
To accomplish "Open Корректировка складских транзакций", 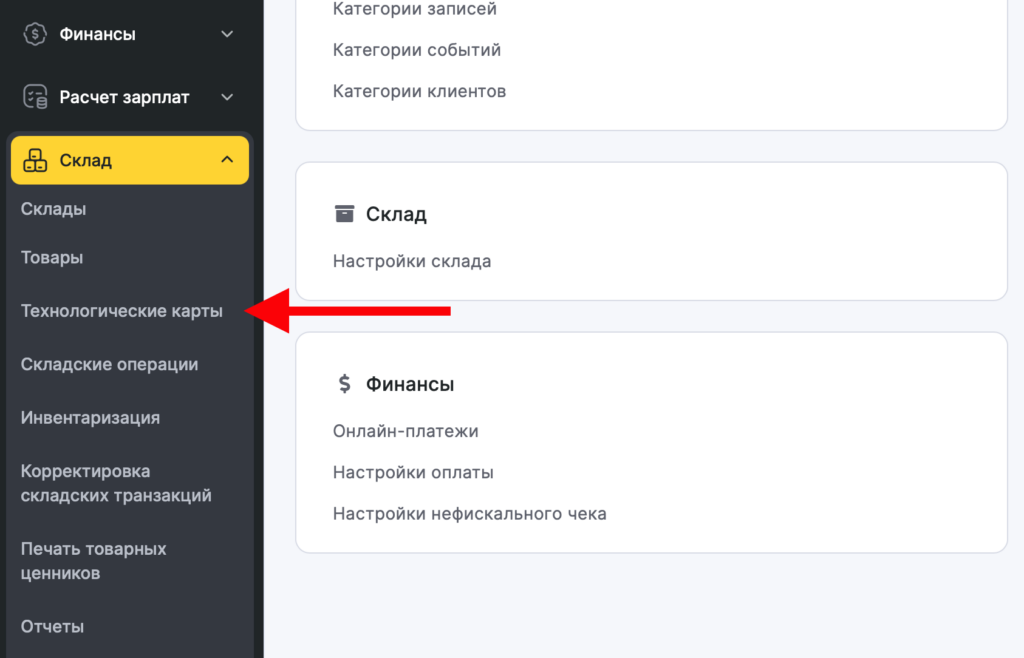I will 115,483.
